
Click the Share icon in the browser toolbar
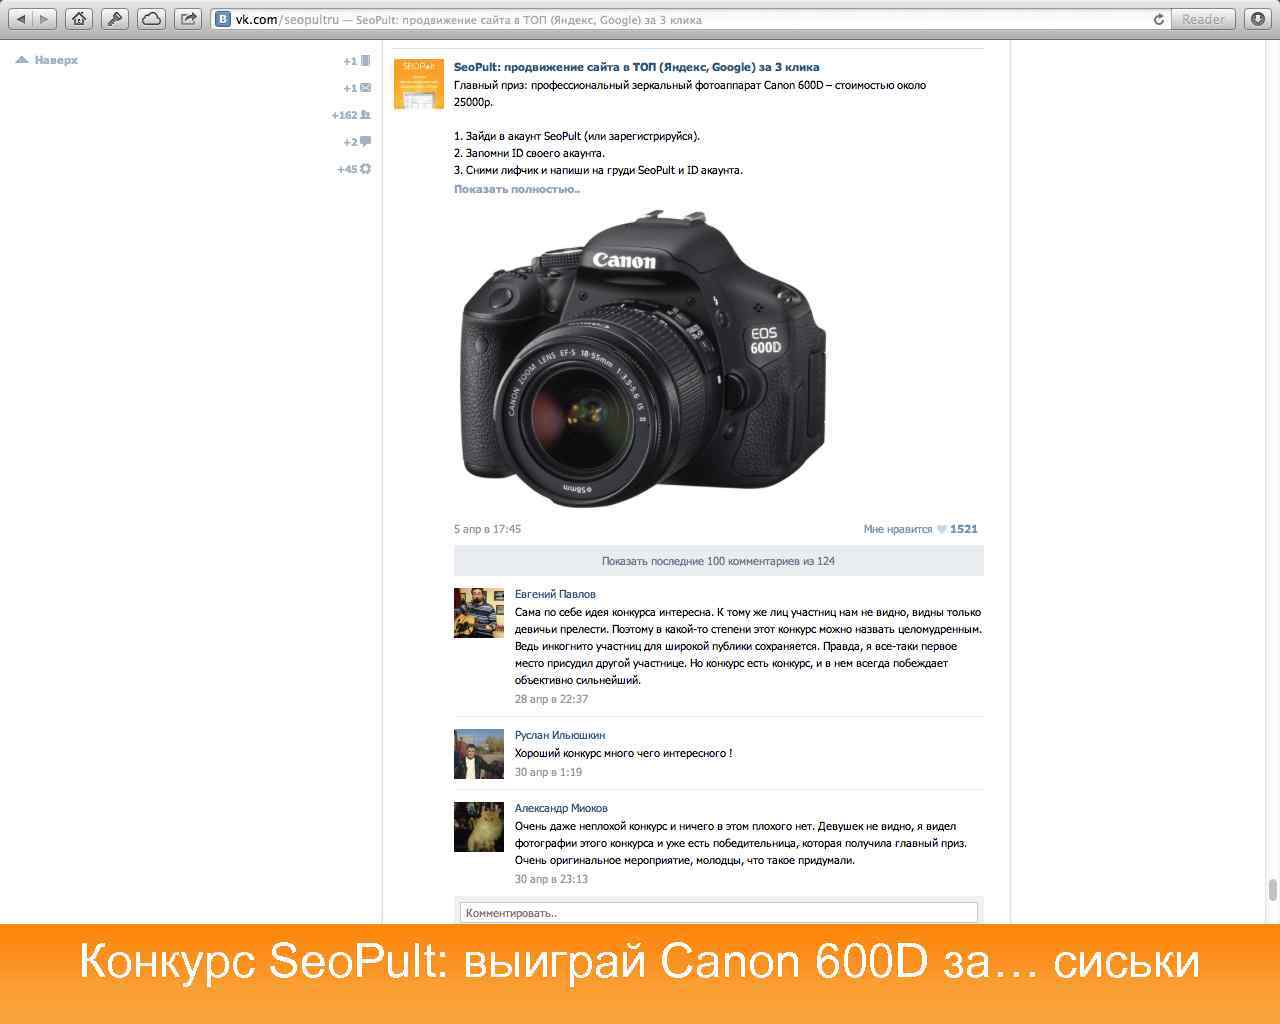click(186, 18)
